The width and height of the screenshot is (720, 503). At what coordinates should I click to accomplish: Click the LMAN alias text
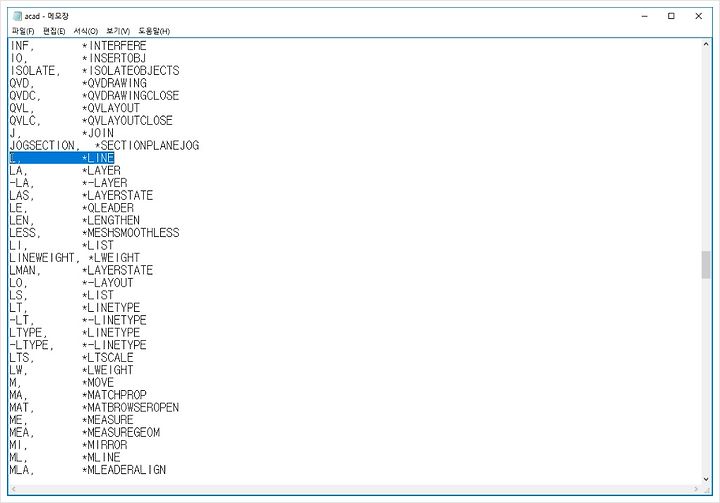24,270
